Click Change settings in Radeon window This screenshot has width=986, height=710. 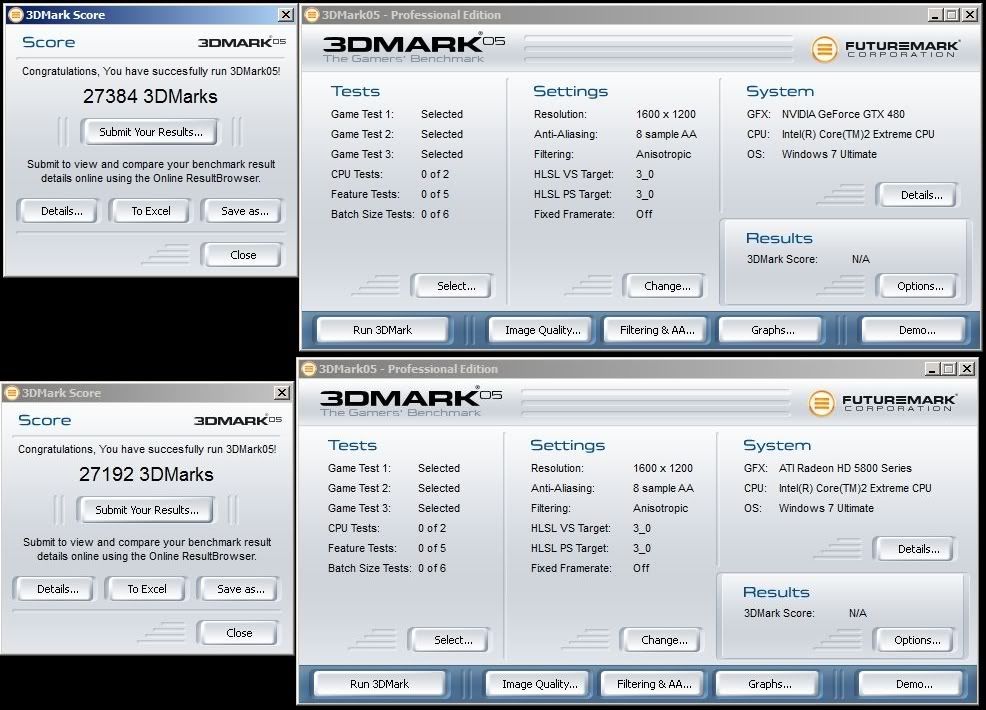tap(663, 640)
